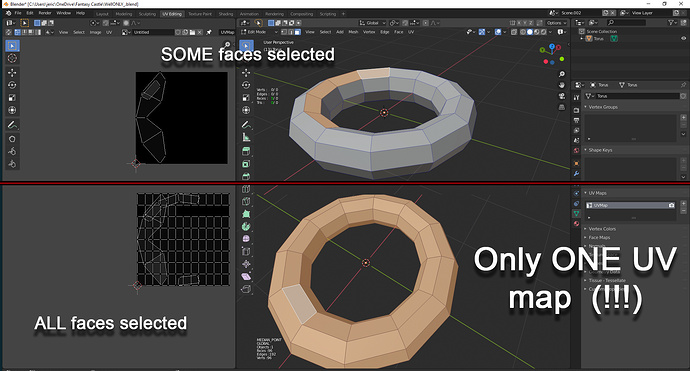Activate the Cursor tool in UV editor
The width and height of the screenshot is (690, 371).
pyautogui.click(x=12, y=58)
